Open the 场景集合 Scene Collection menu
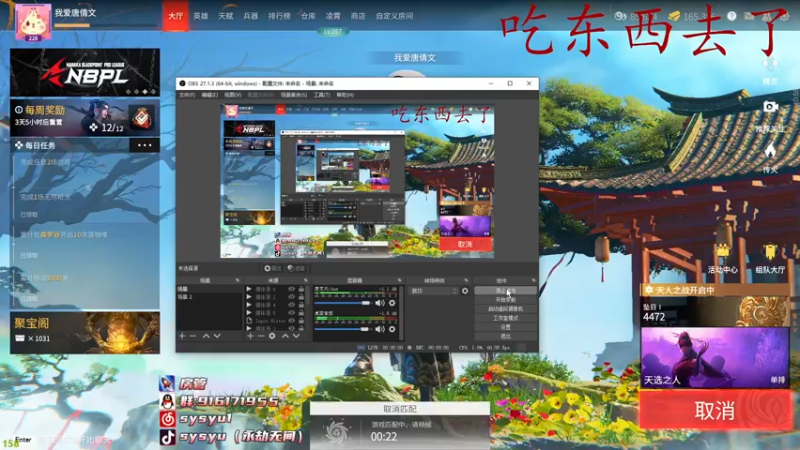The image size is (800, 450). [293, 95]
